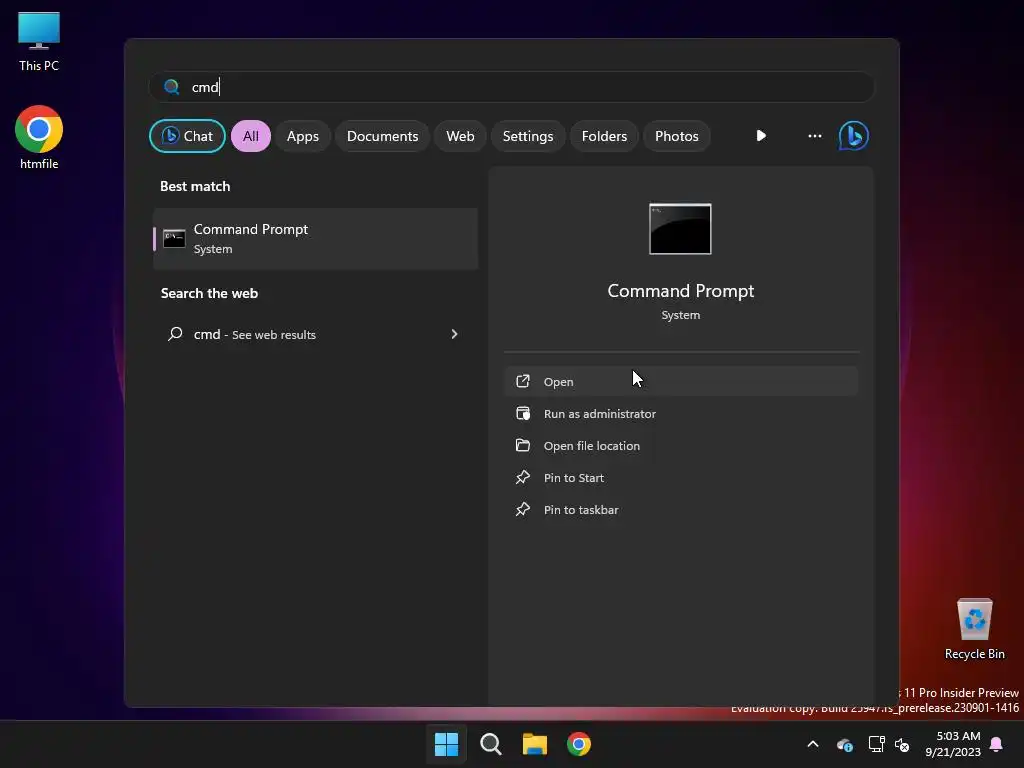Switch to the Web filter tab
This screenshot has width=1024, height=768.
coord(460,136)
